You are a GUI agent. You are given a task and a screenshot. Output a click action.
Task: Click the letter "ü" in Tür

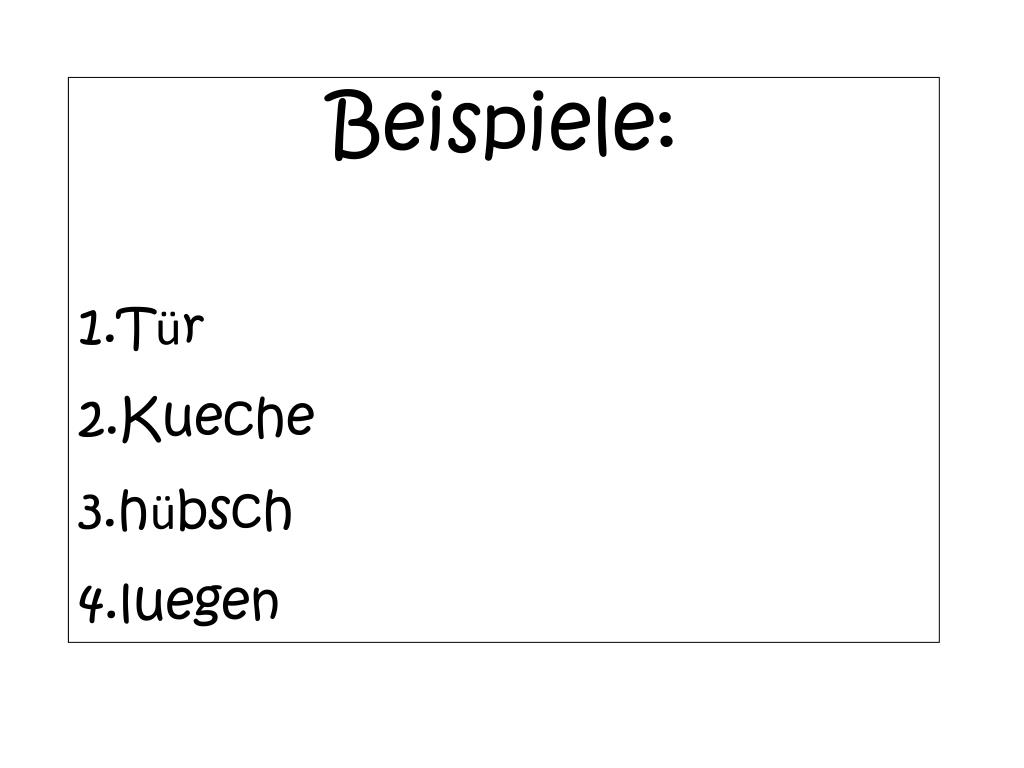click(168, 328)
